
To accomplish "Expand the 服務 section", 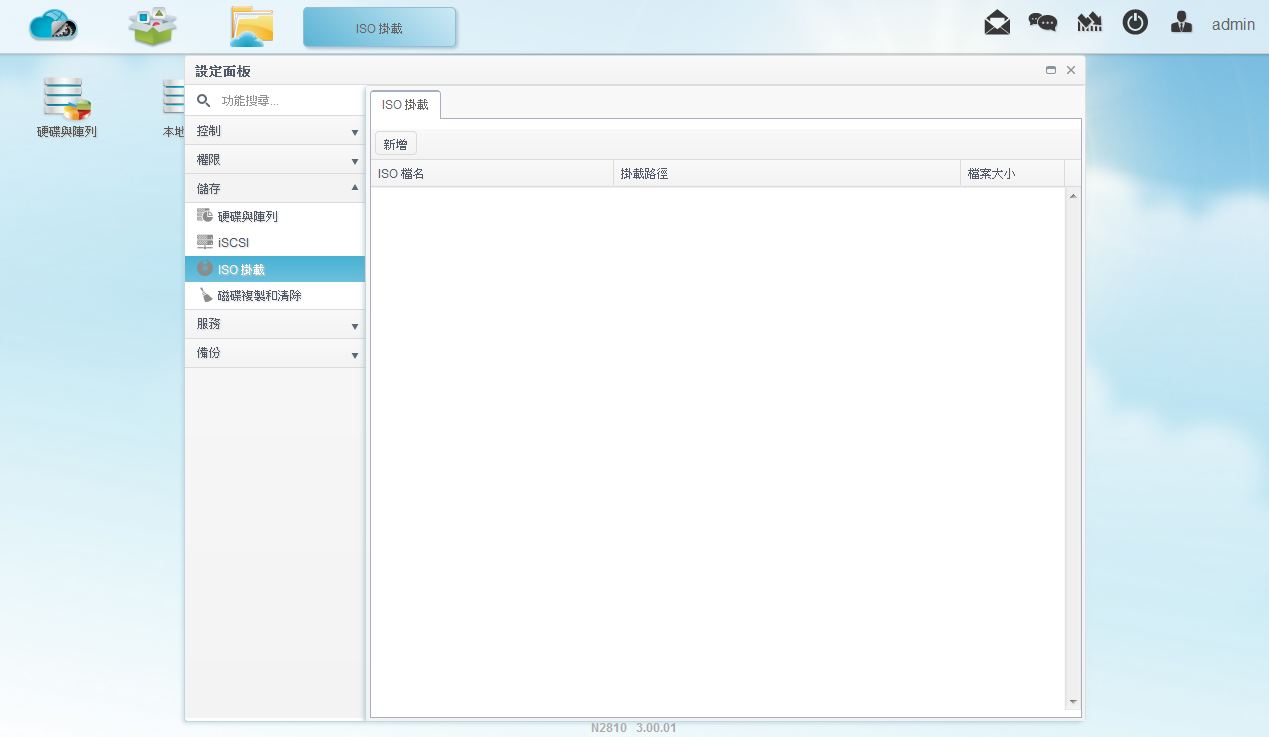I will point(275,325).
